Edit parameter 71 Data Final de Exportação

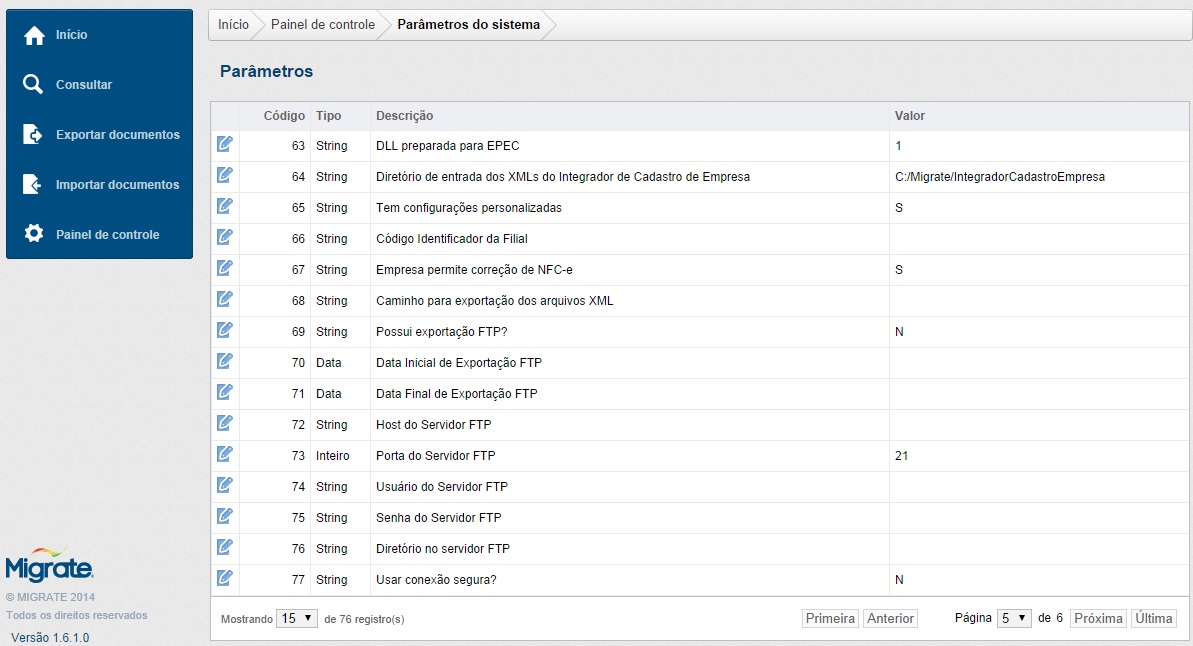click(x=224, y=392)
